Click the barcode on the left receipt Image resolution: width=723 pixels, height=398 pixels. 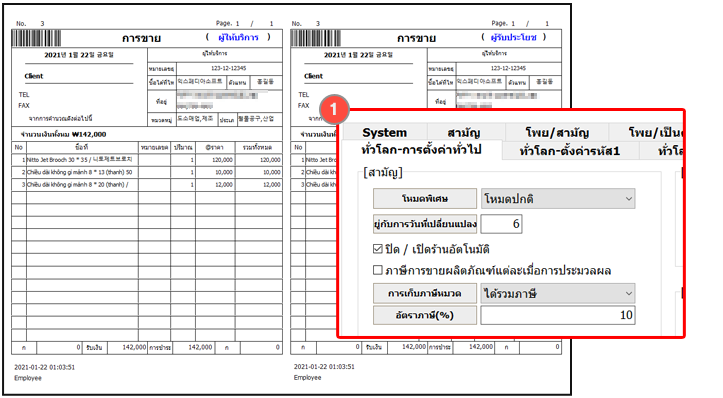[x=36, y=38]
